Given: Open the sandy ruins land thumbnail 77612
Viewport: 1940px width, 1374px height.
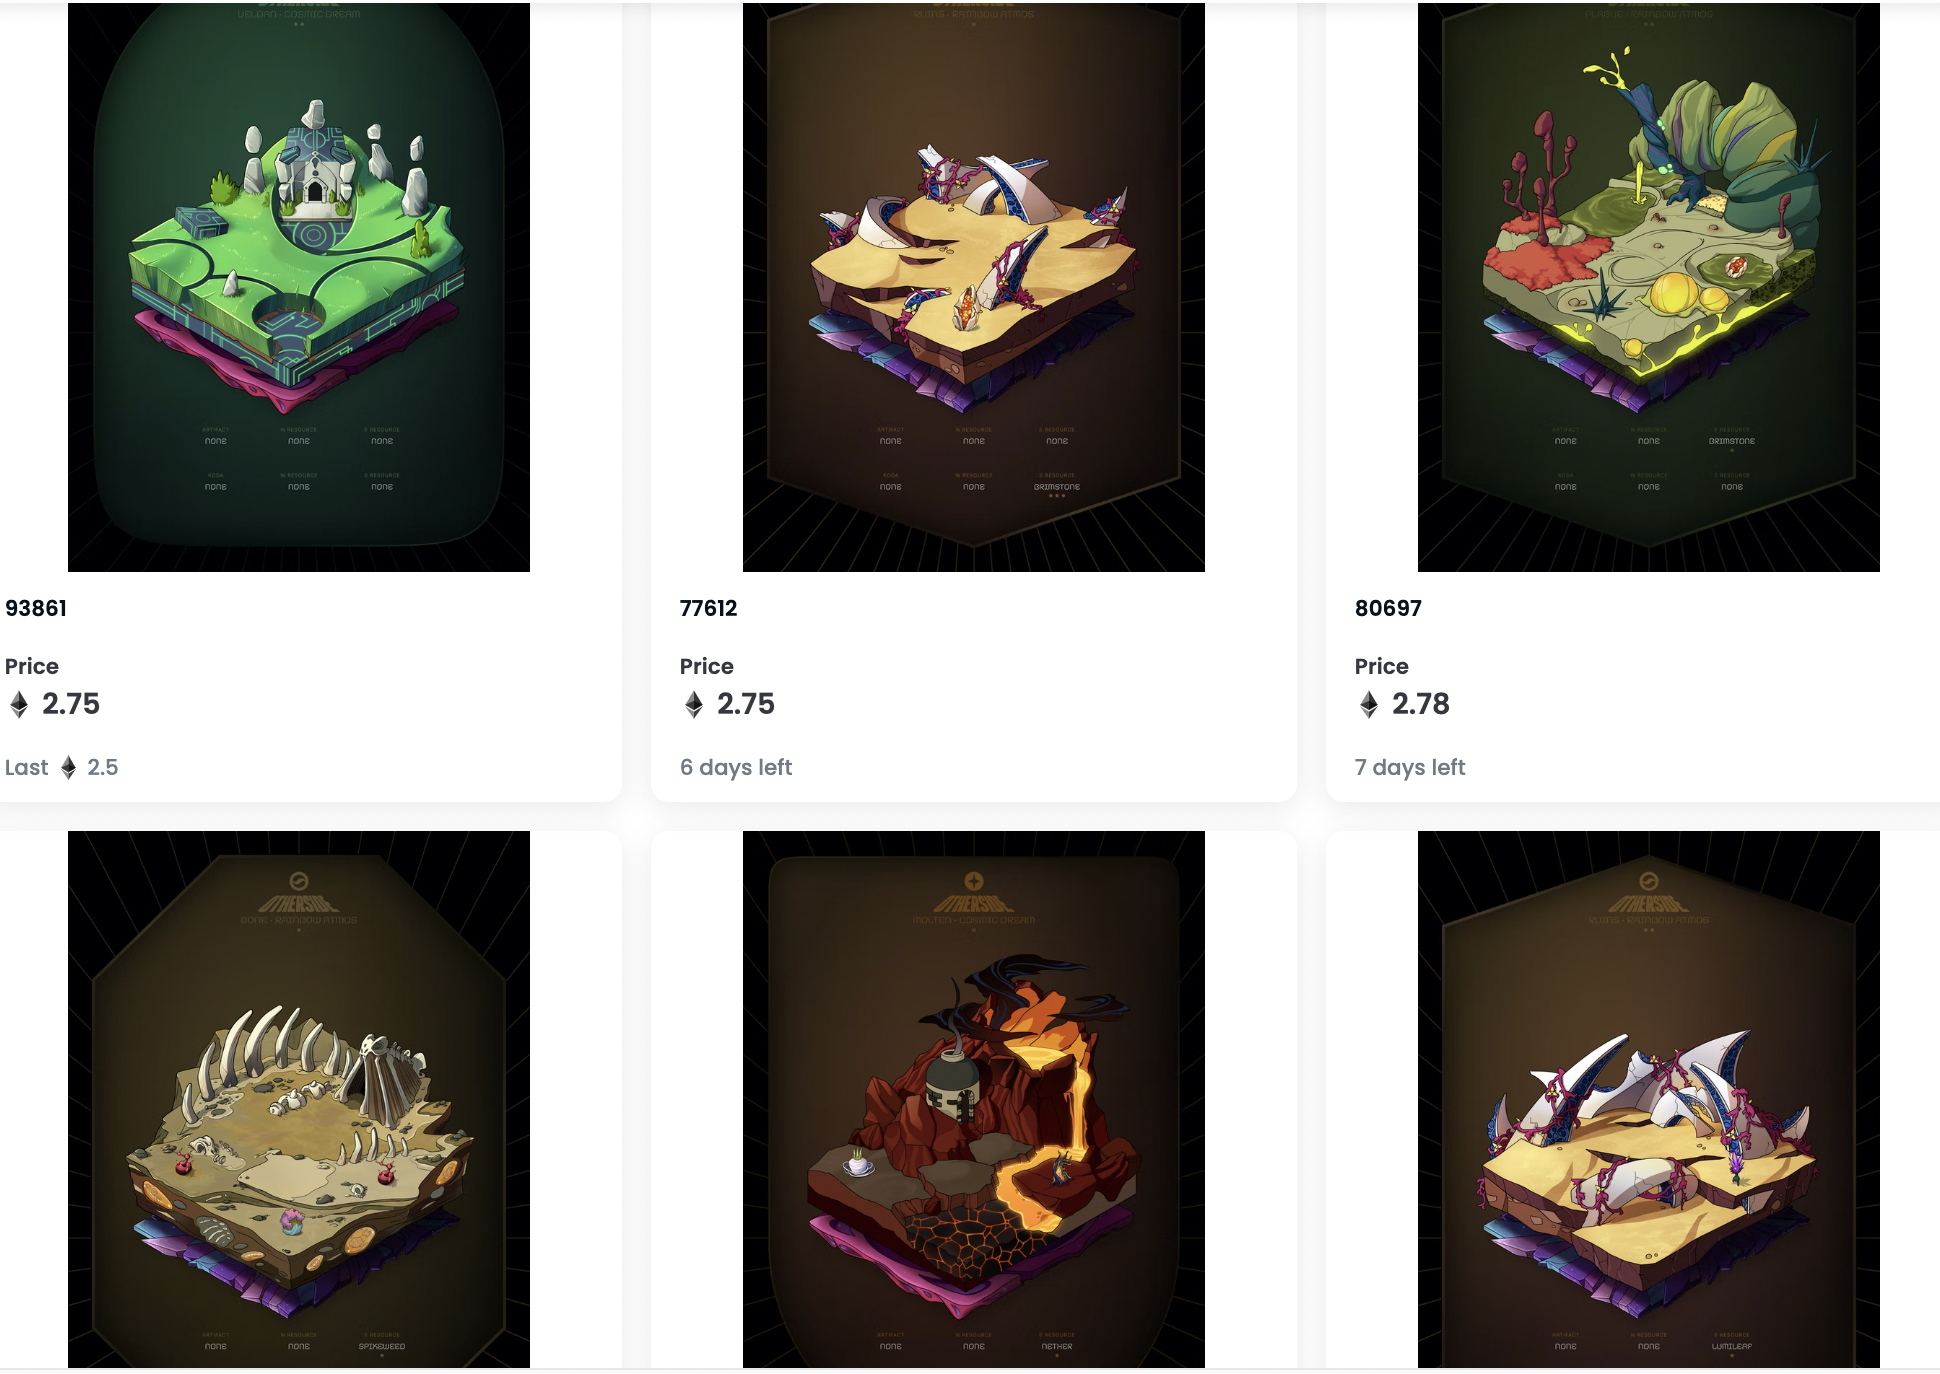Looking at the screenshot, I should 974,287.
